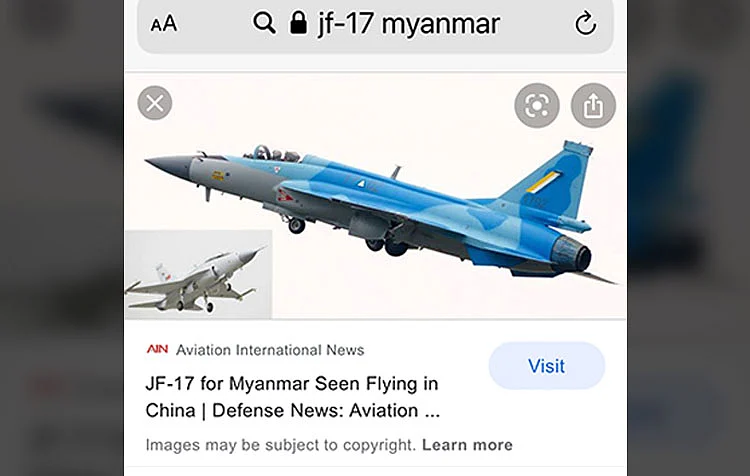Click the AIN site logo
750x476 pixels.
pos(157,349)
